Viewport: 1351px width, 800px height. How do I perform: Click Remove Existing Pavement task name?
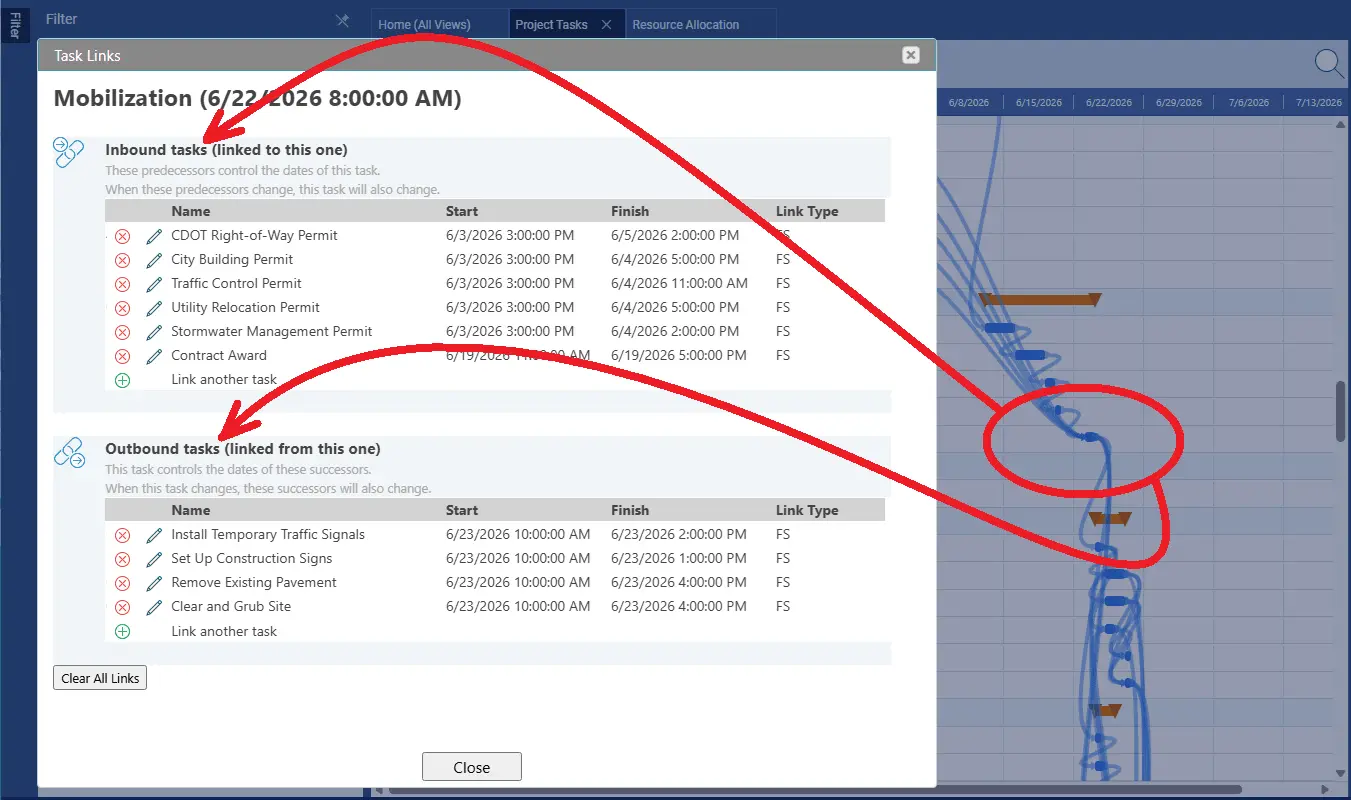[x=254, y=582]
